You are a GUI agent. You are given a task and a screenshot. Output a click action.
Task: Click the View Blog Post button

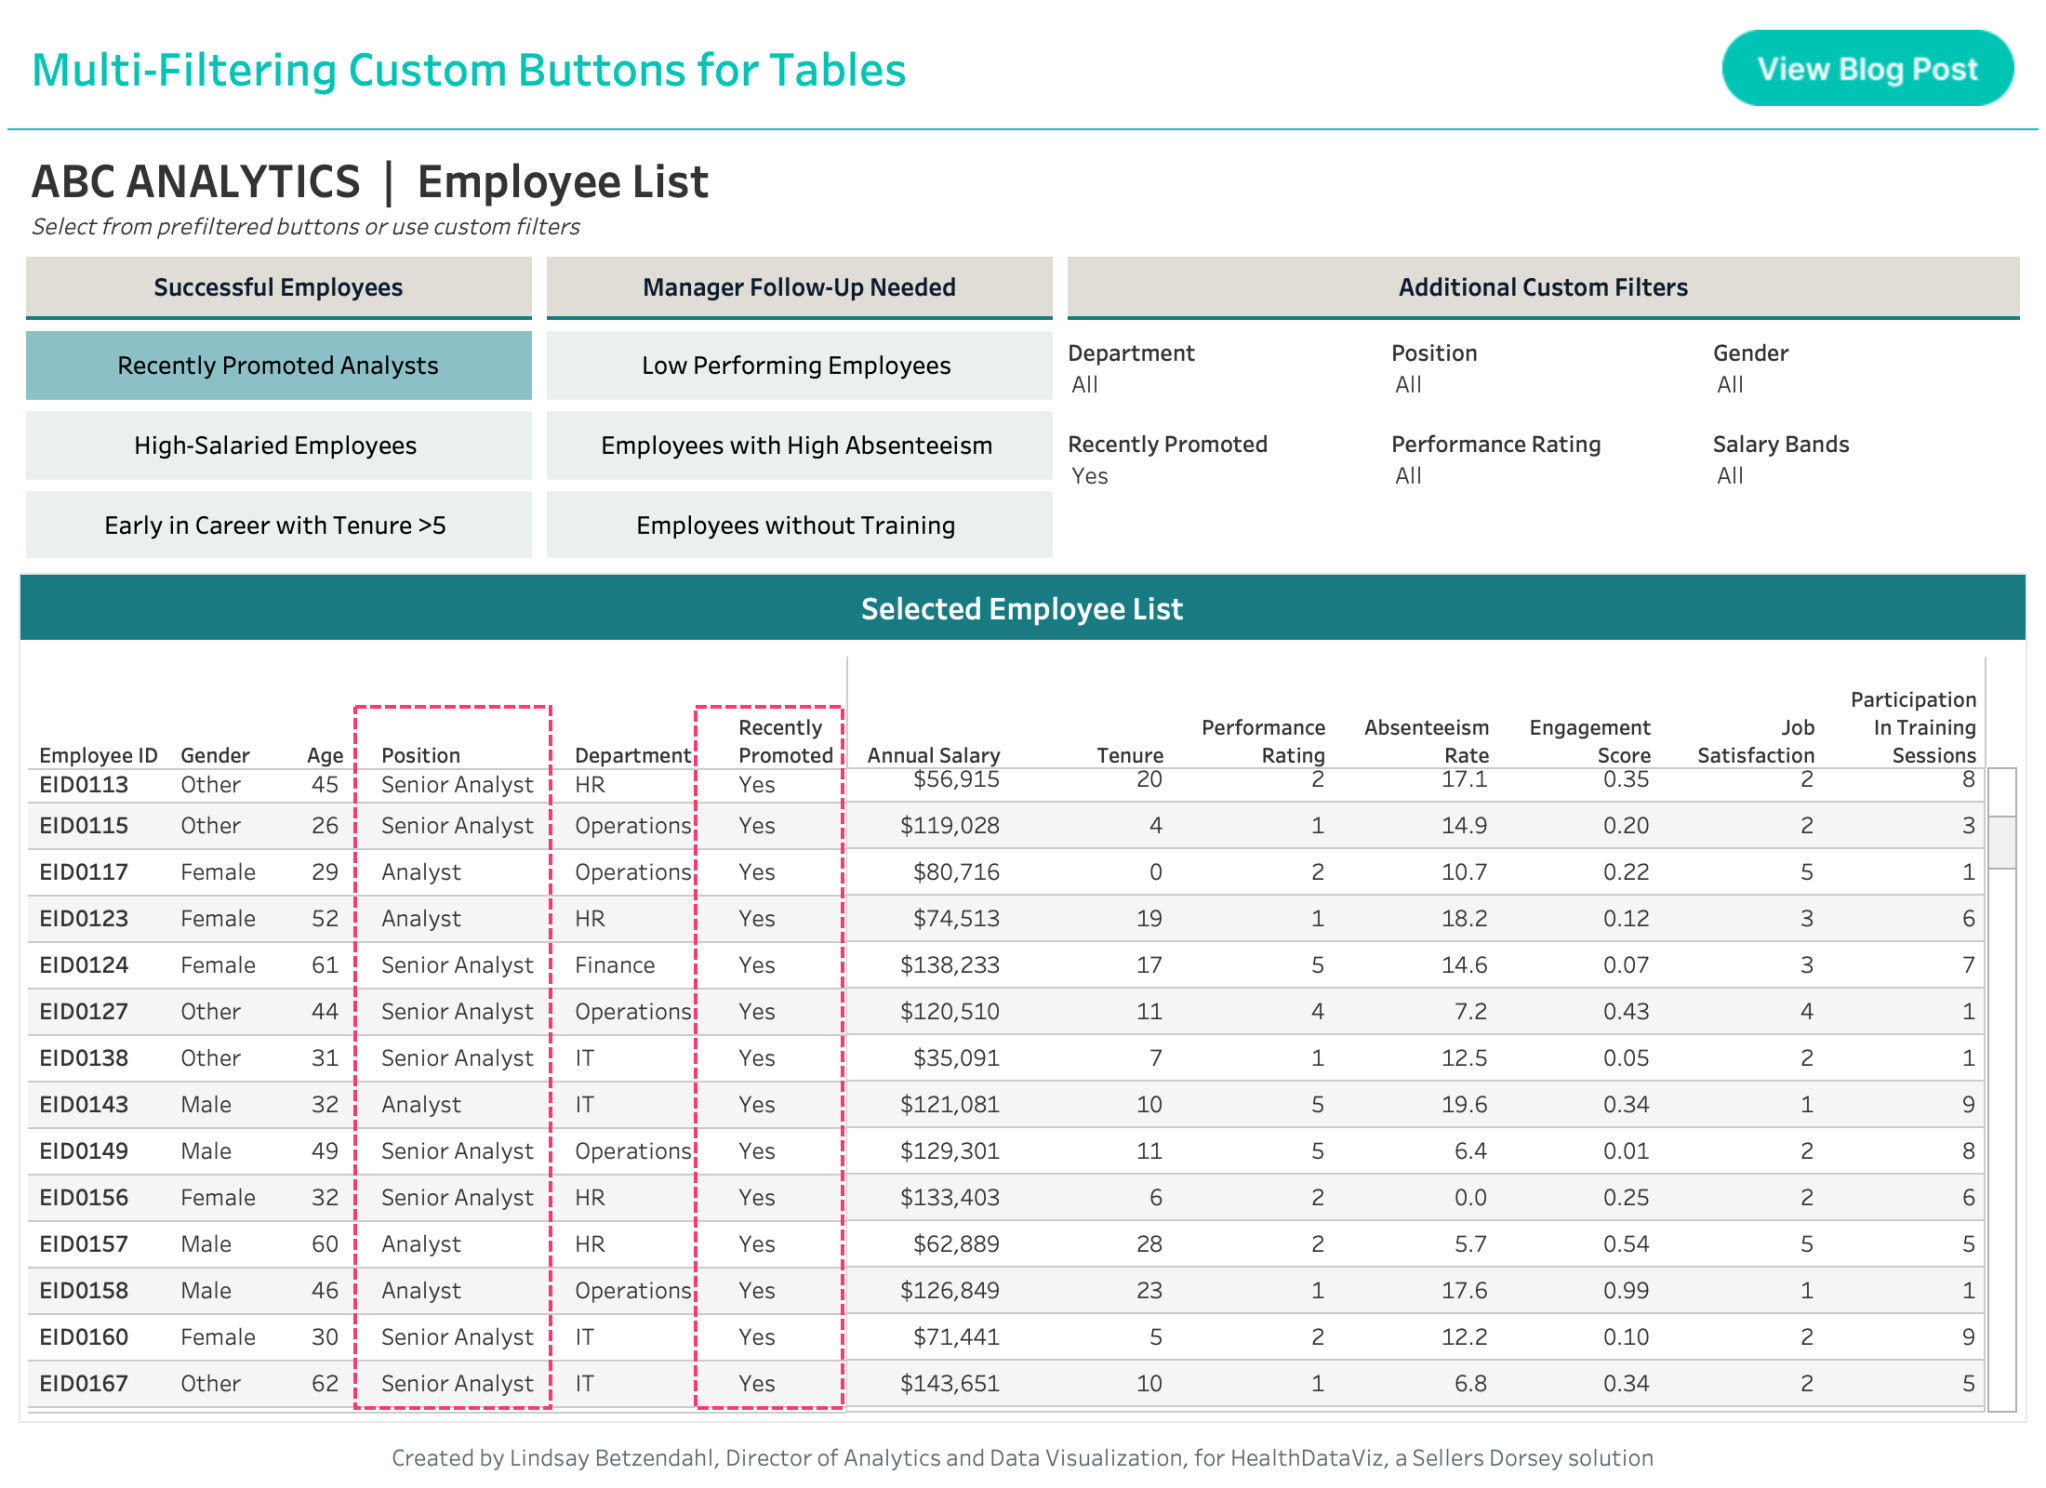1866,68
